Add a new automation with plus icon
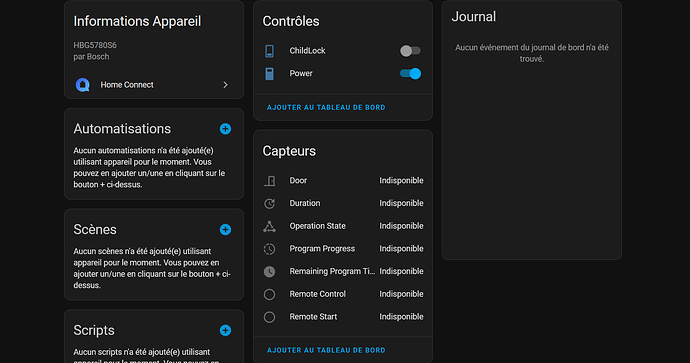The image size is (690, 363). pyautogui.click(x=225, y=129)
